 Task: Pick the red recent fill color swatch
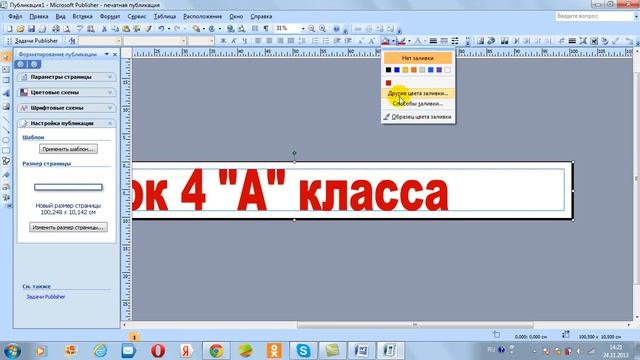(388, 83)
